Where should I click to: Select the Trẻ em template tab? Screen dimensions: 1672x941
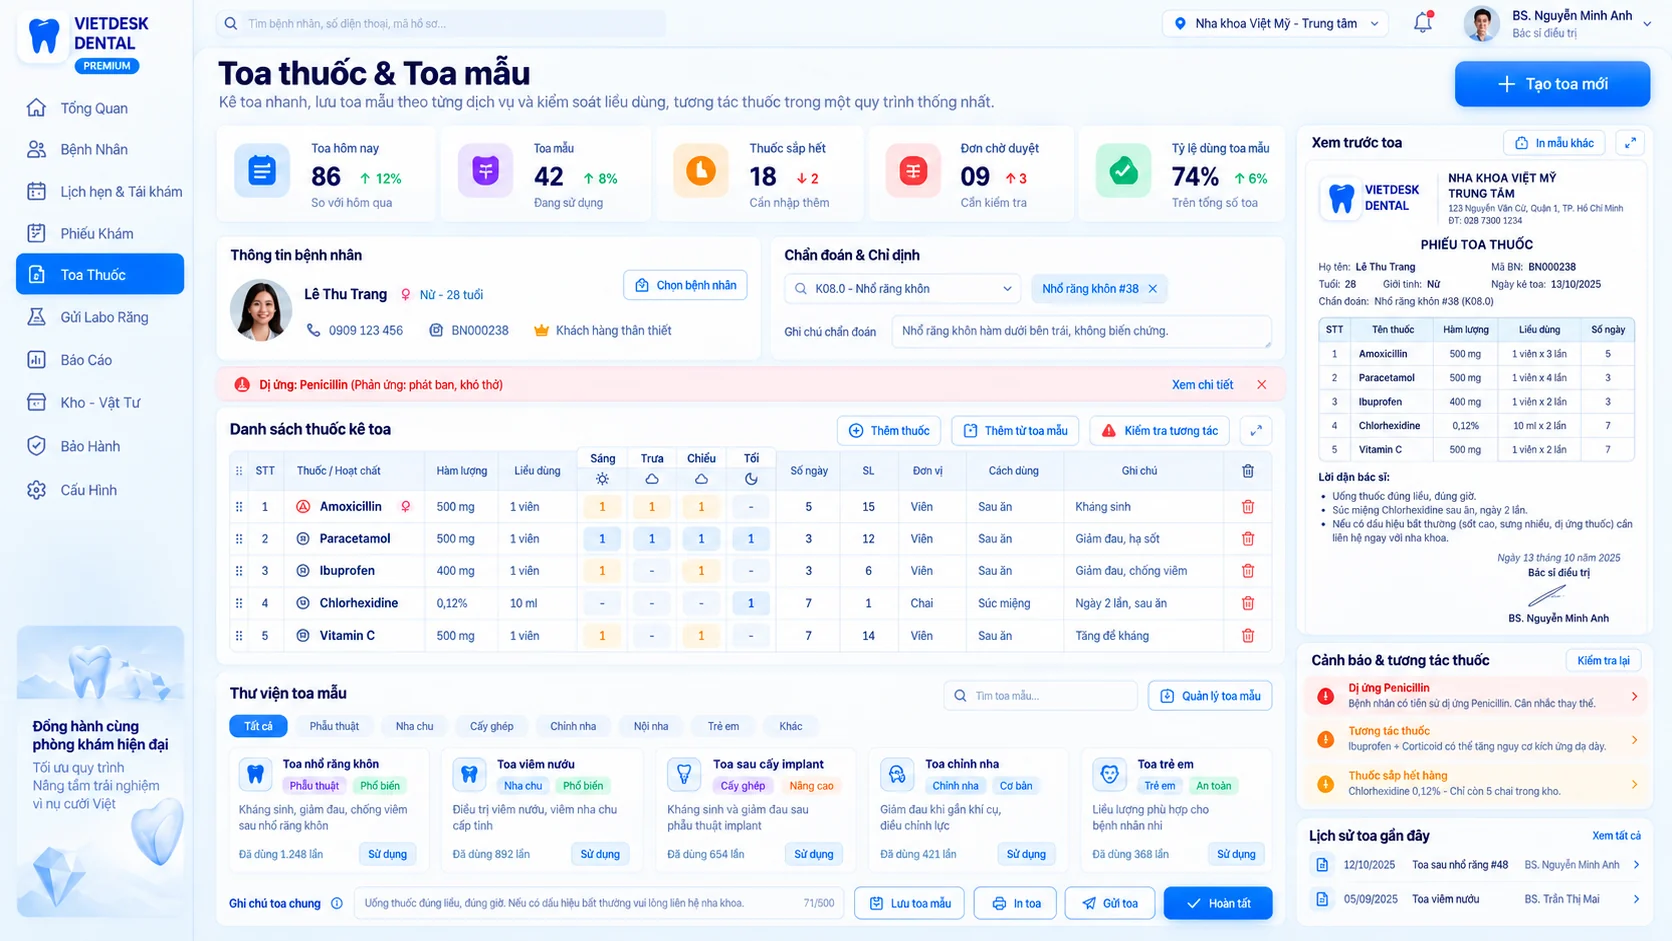(x=723, y=726)
